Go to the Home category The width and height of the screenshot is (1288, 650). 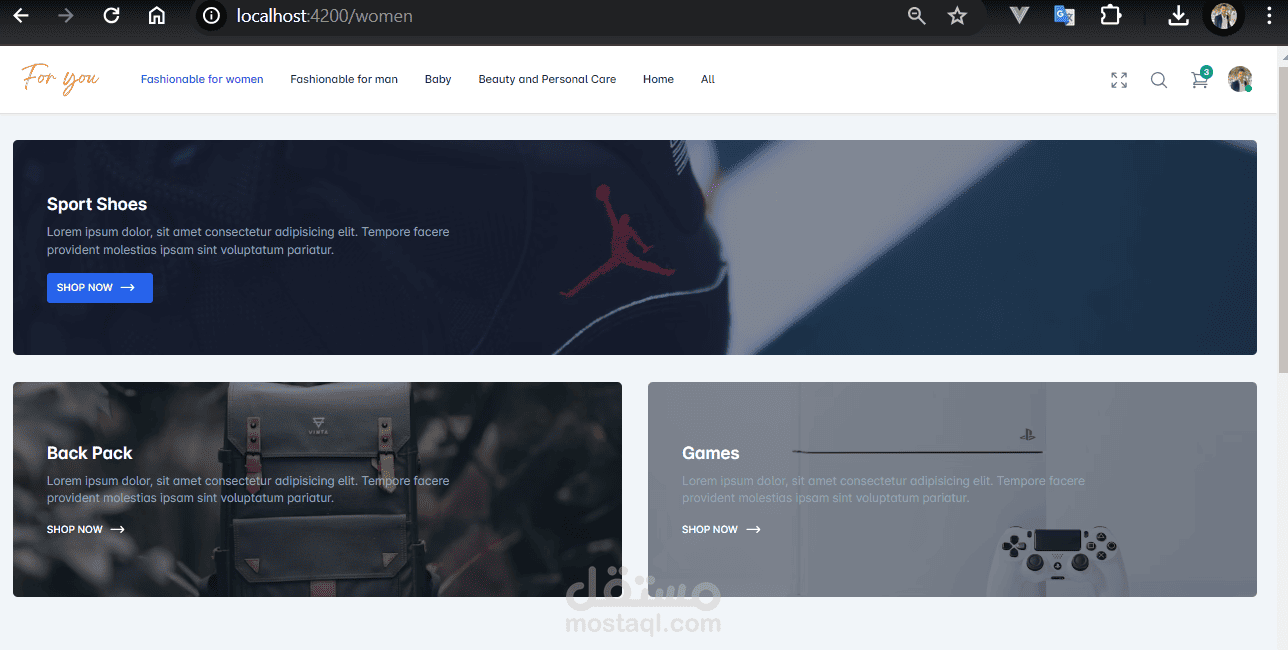pyautogui.click(x=658, y=79)
